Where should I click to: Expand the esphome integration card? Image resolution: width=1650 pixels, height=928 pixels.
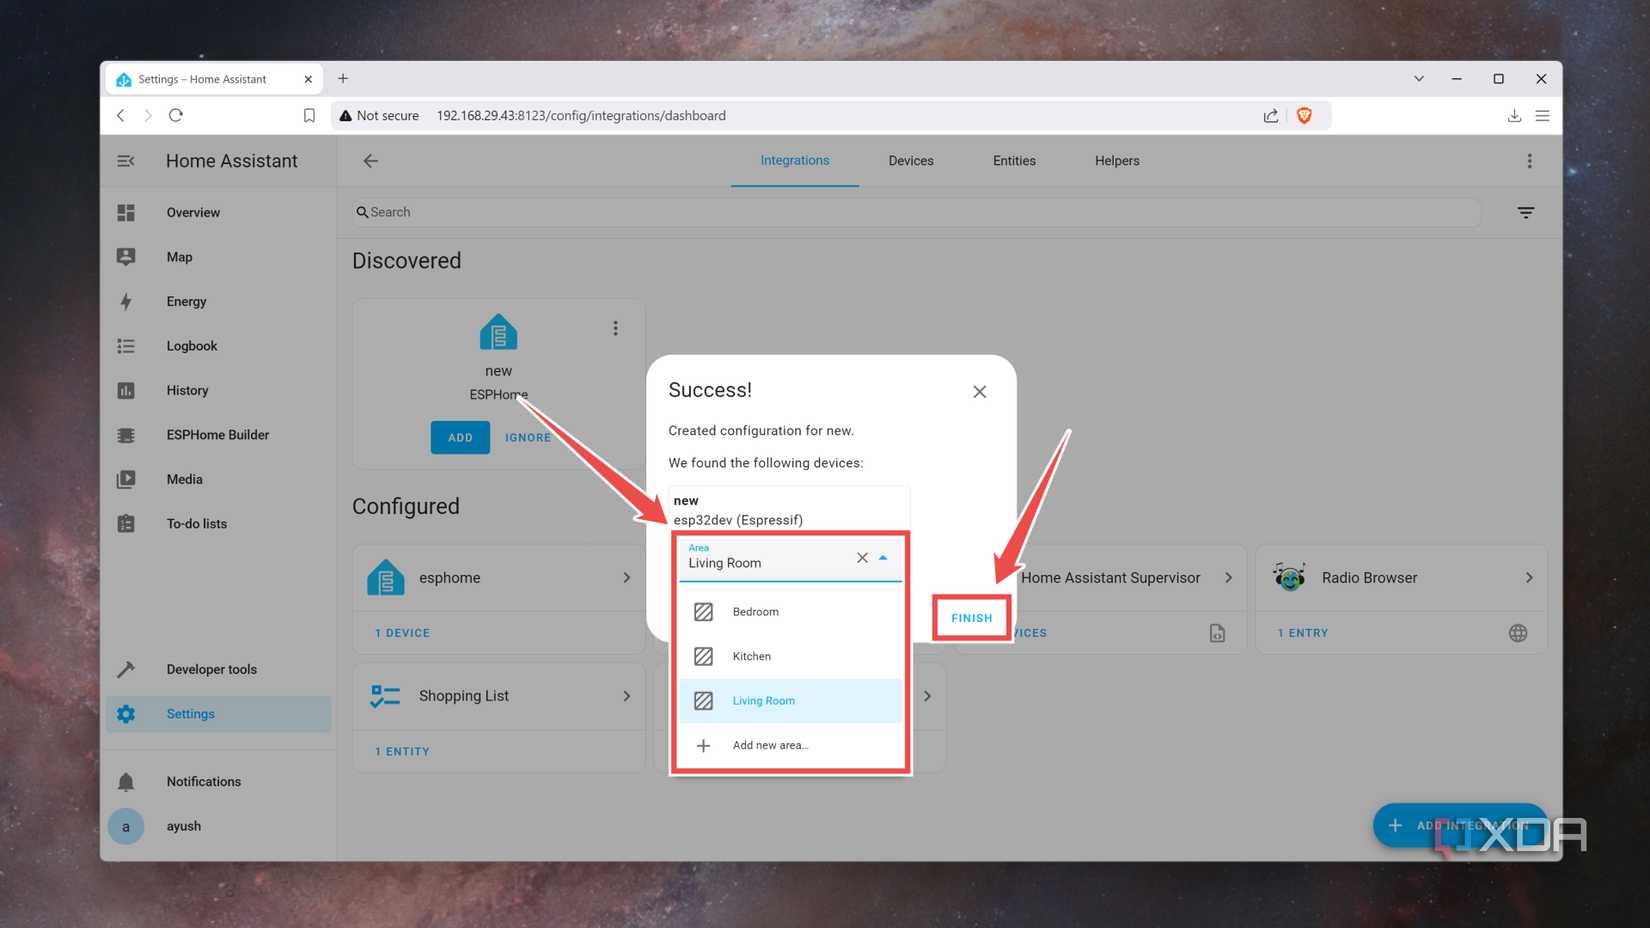[627, 577]
